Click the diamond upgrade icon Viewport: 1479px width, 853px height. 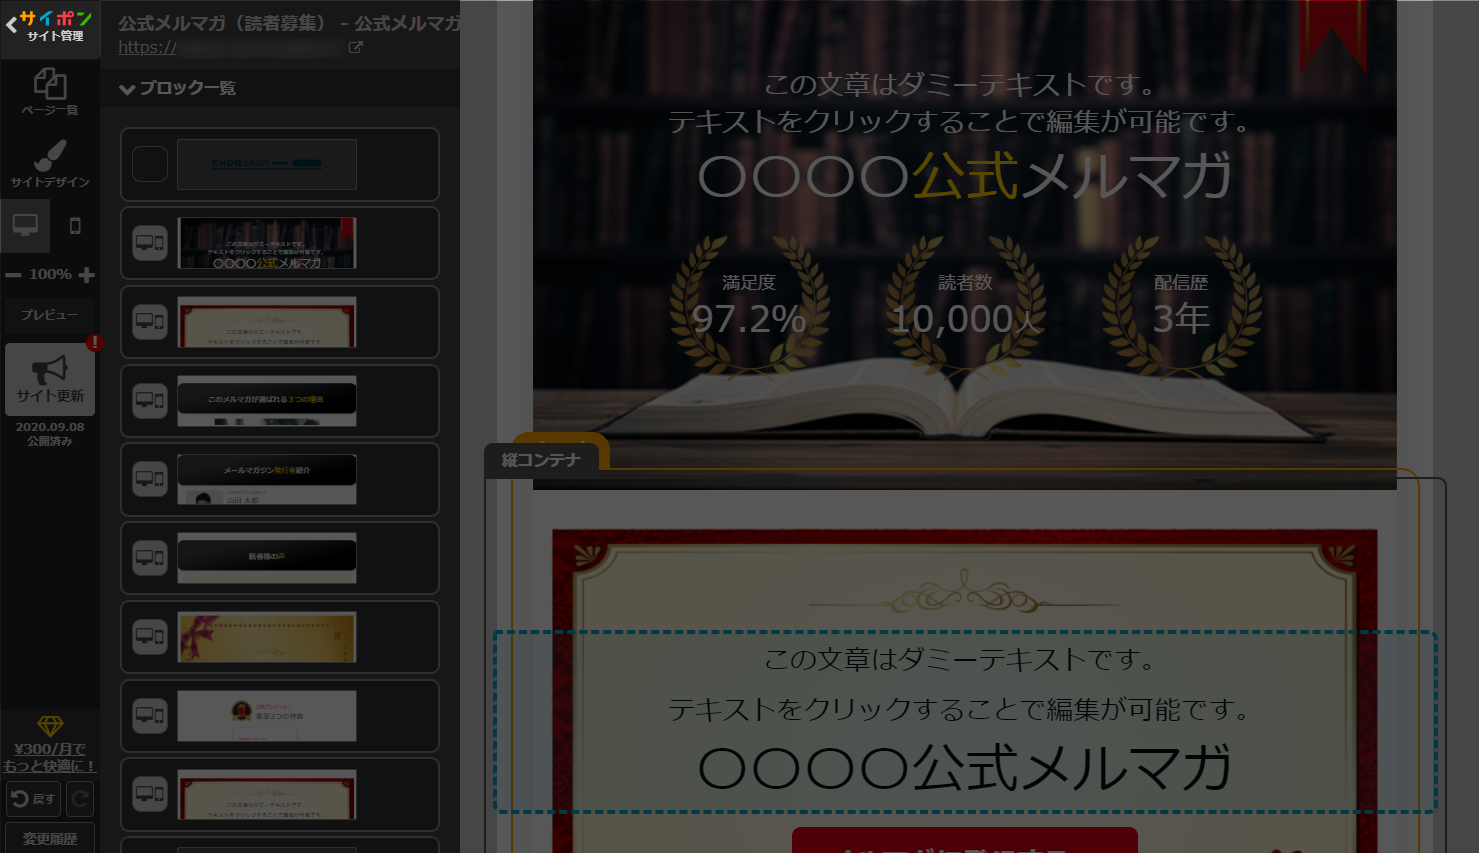point(50,726)
